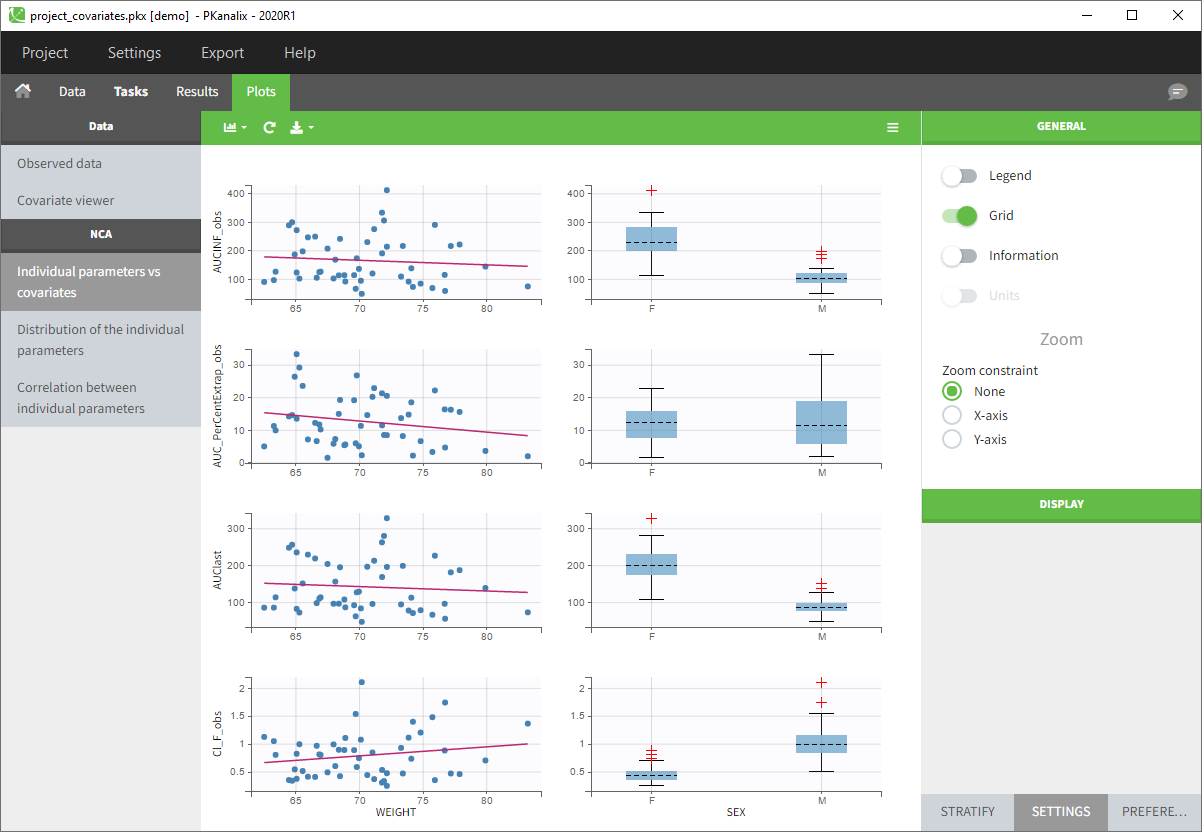This screenshot has height=832, width=1202.
Task: Expand the DISPLAY section header
Action: point(1061,505)
